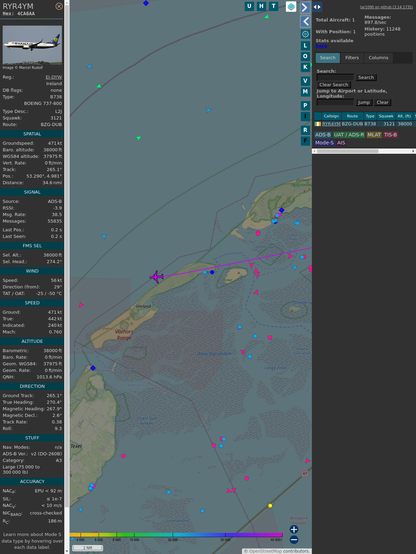Click the BZG-DUB route in aircraft table
This screenshot has height=554, width=416.
(x=352, y=124)
